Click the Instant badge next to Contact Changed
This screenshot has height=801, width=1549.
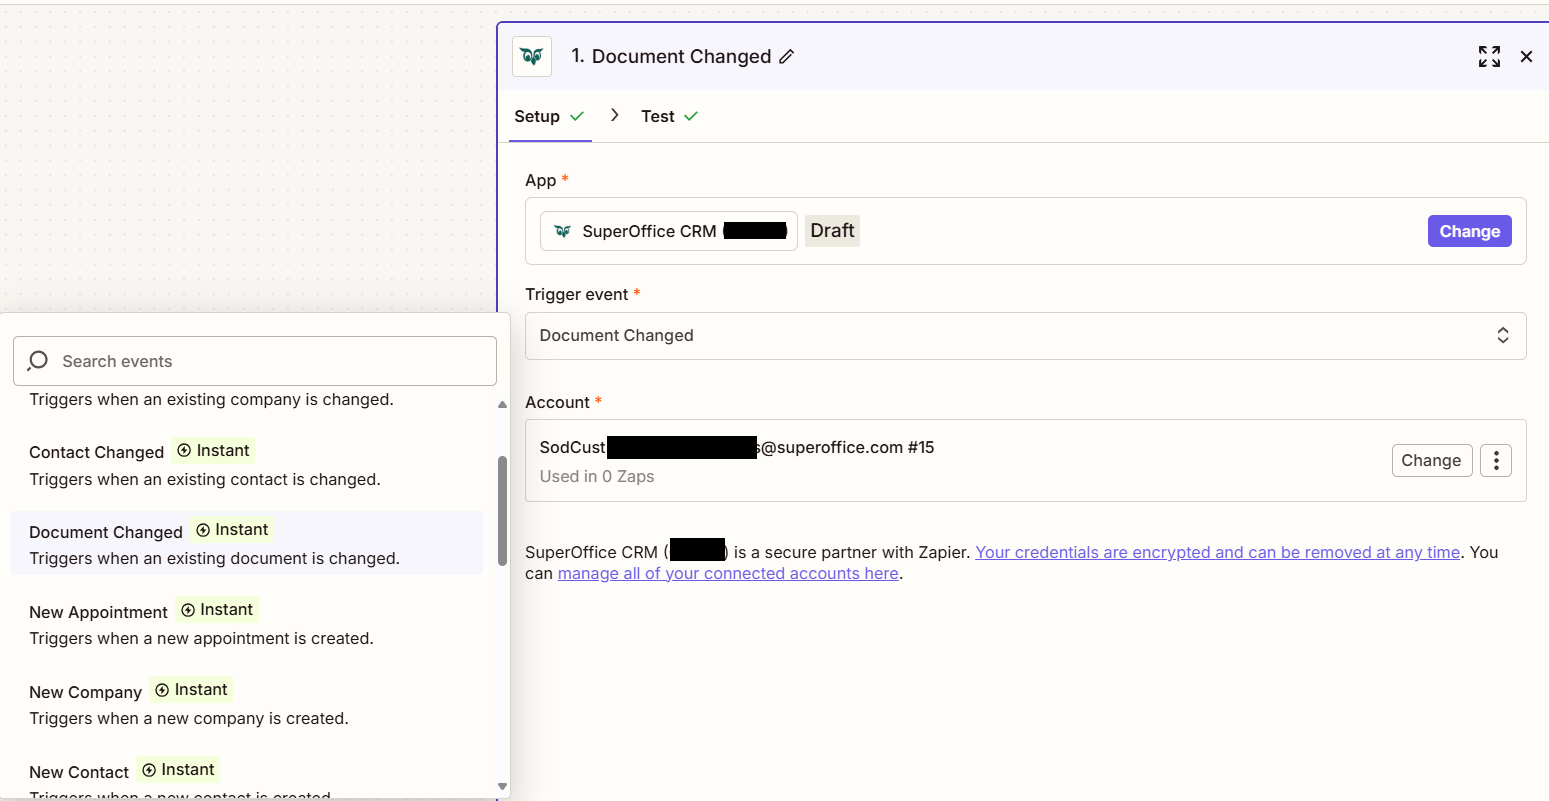point(213,450)
